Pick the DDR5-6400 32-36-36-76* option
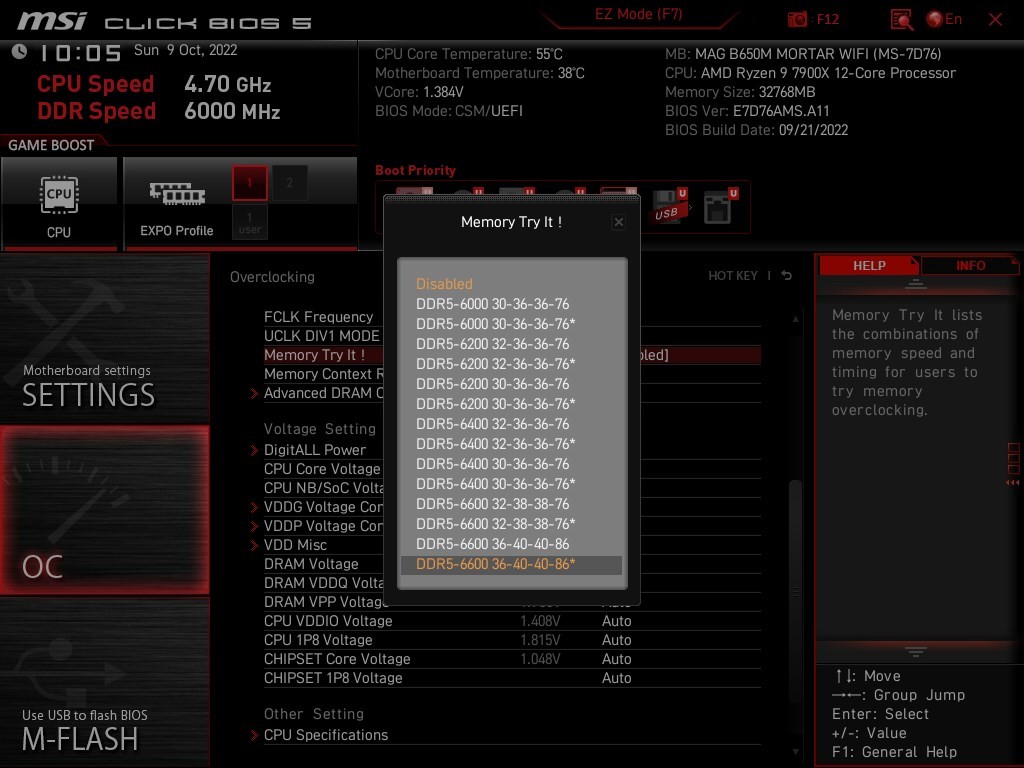The height and width of the screenshot is (768, 1024). (495, 444)
